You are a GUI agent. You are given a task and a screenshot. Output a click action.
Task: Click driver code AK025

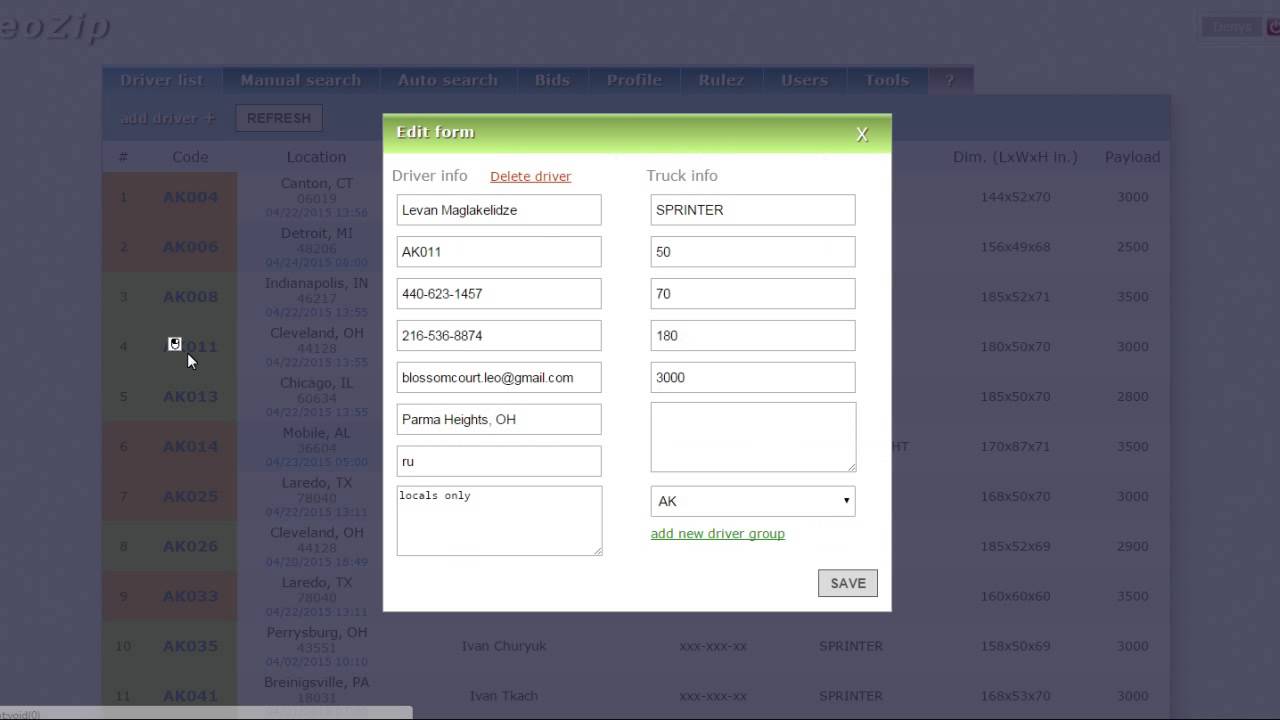click(x=190, y=497)
